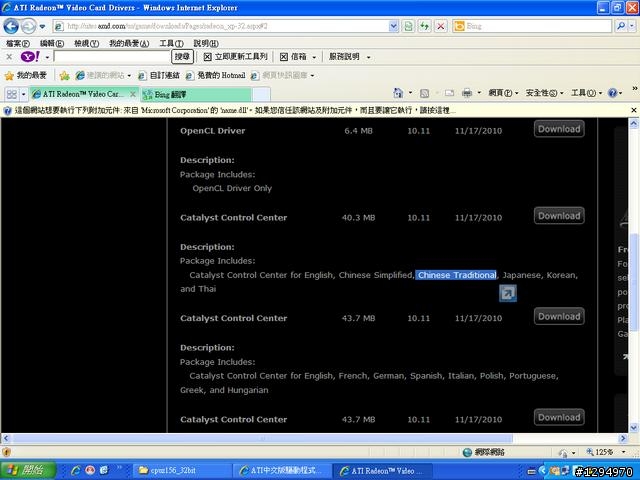Click the 我的最愛 favorites star button
Viewport: 640px width, 480px height.
pyautogui.click(x=26, y=75)
